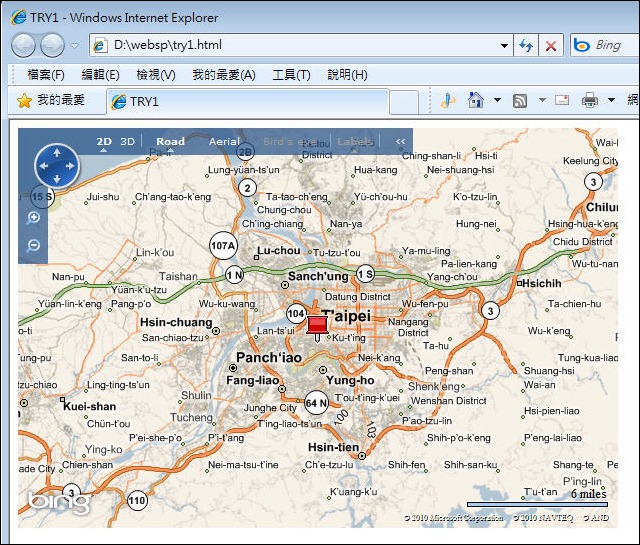Click the RSS feeds icon
The width and height of the screenshot is (640, 545).
click(x=520, y=100)
